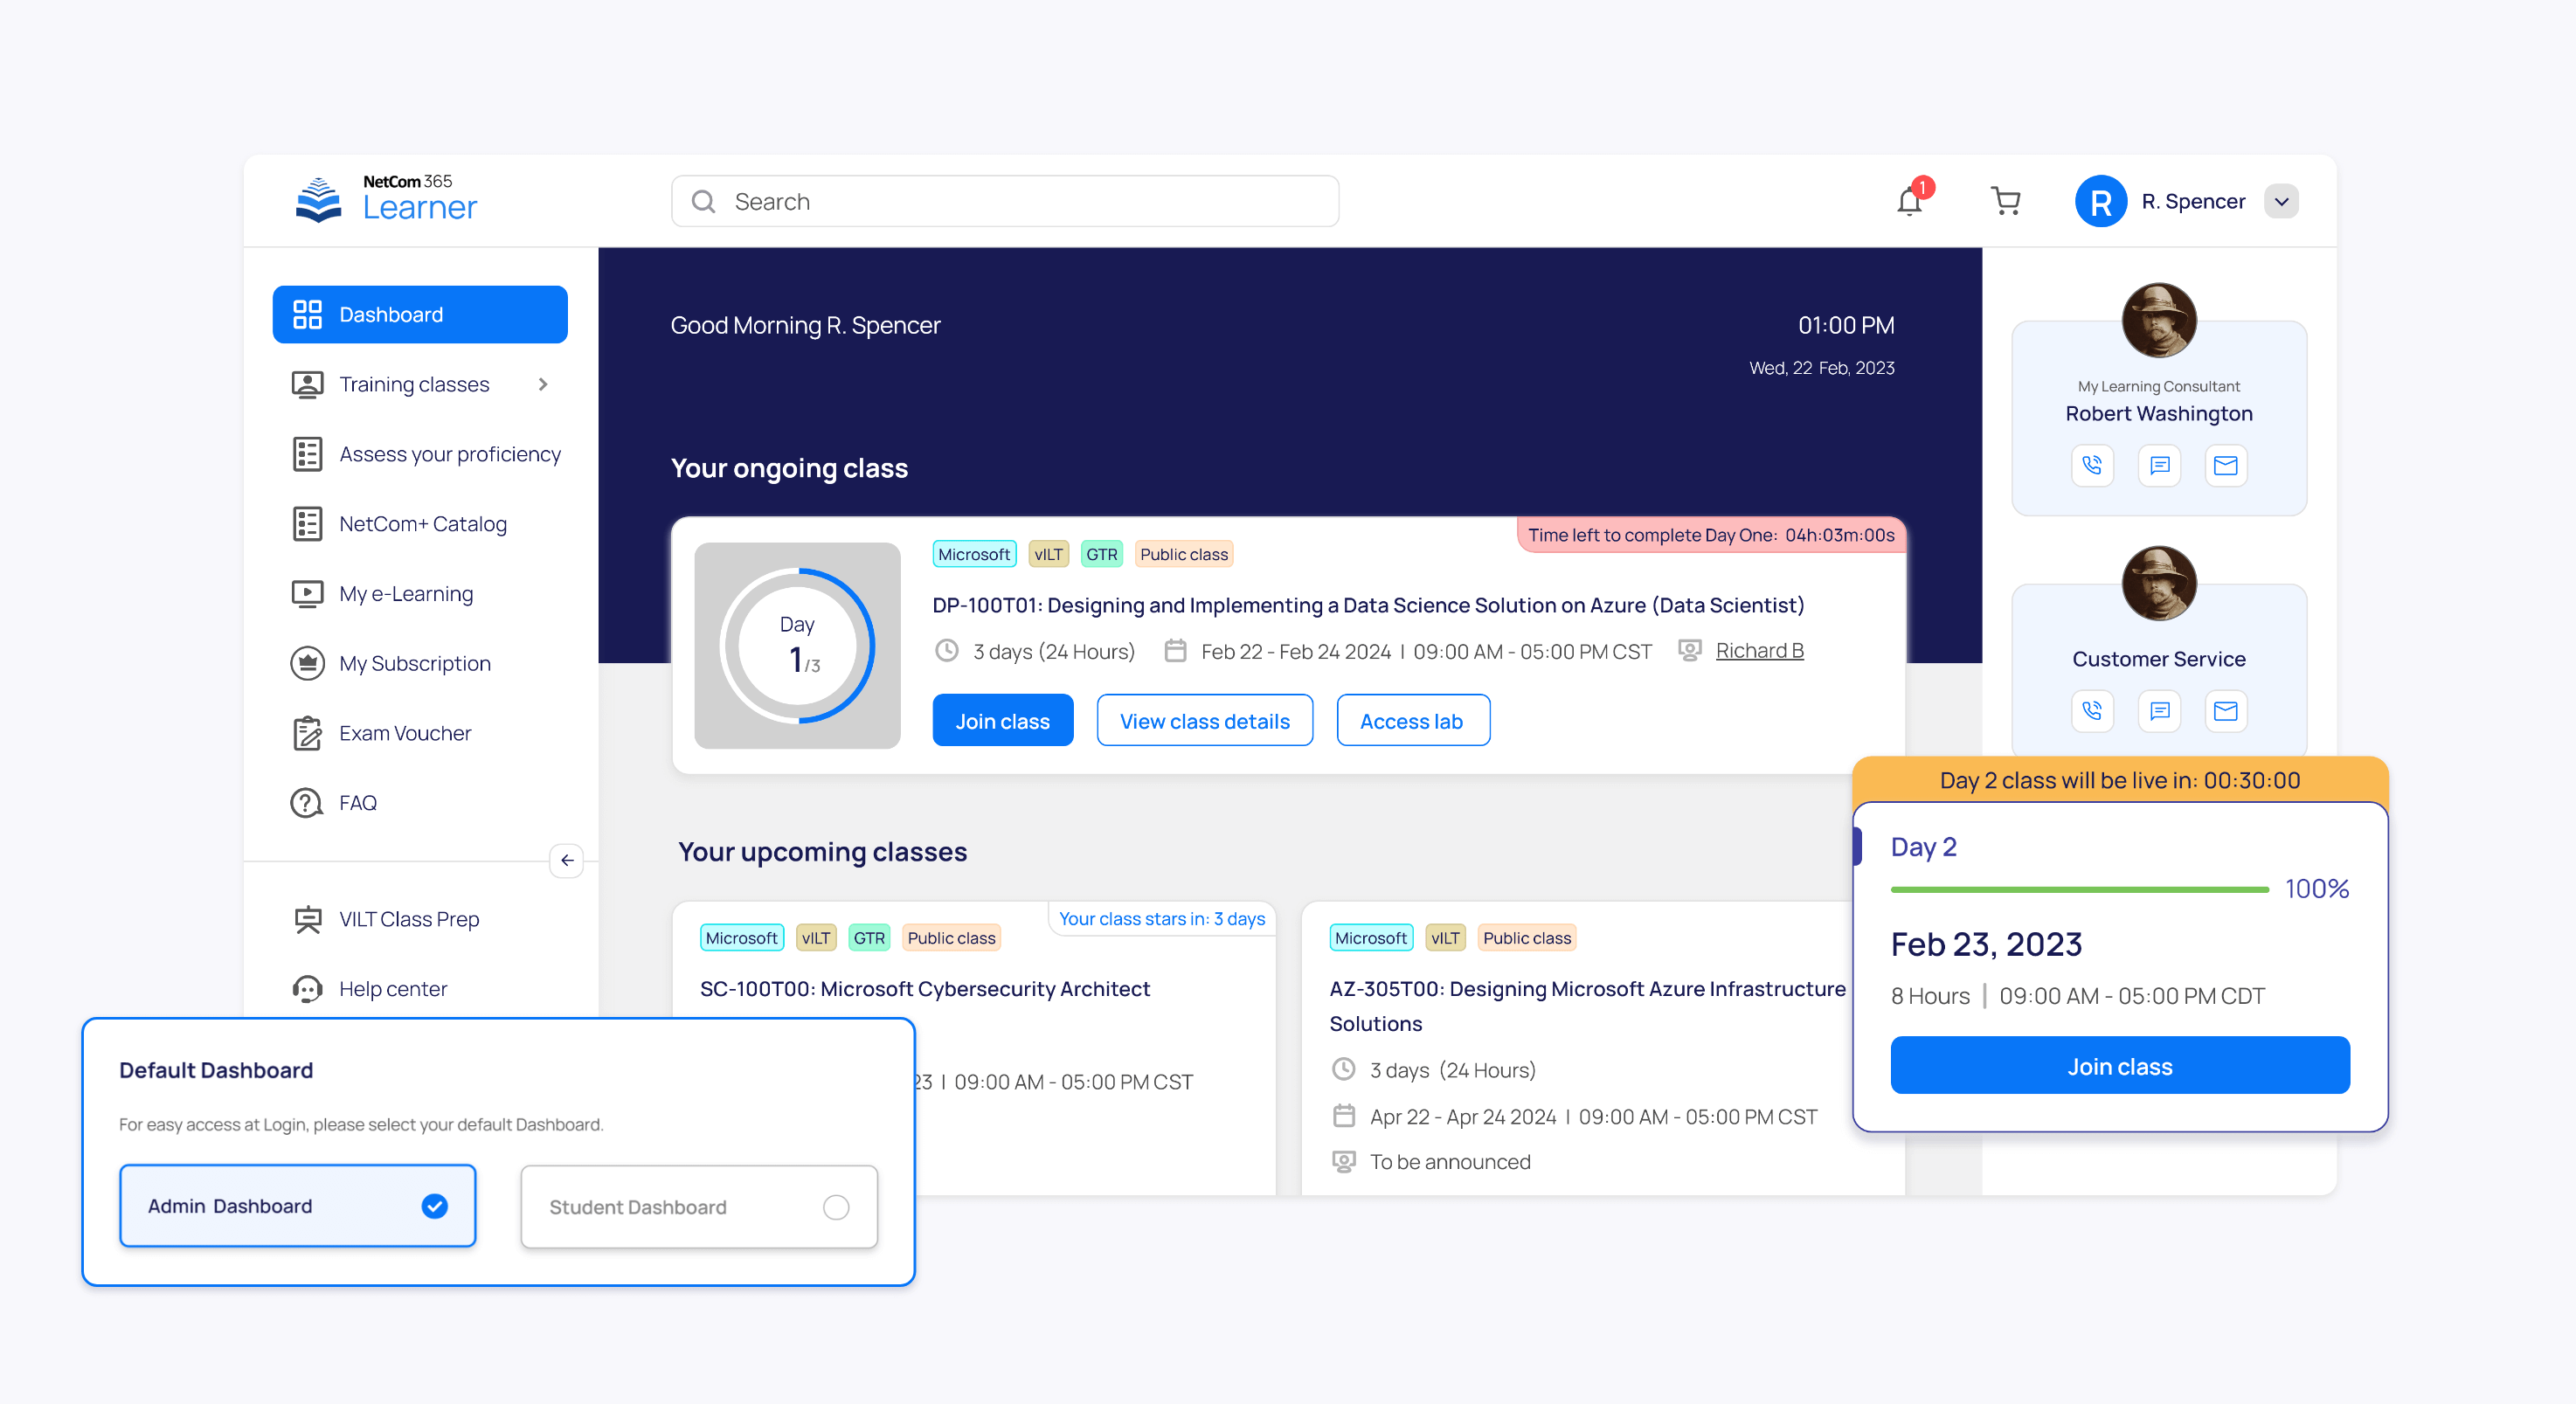Click Microsoft tag on ongoing class
This screenshot has height=1404, width=2576.
pos(974,554)
